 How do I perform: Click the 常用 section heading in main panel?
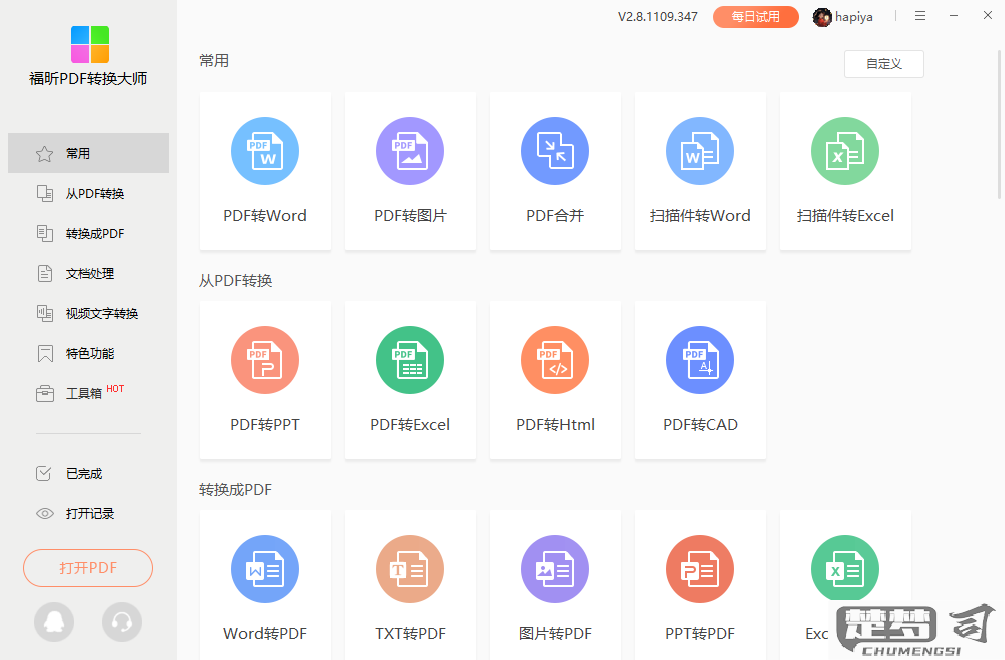click(214, 61)
